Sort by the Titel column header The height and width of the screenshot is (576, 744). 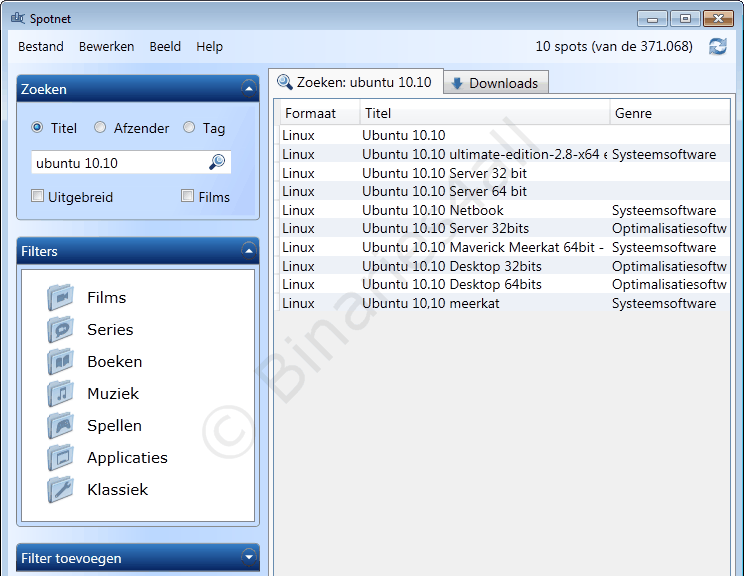[485, 113]
